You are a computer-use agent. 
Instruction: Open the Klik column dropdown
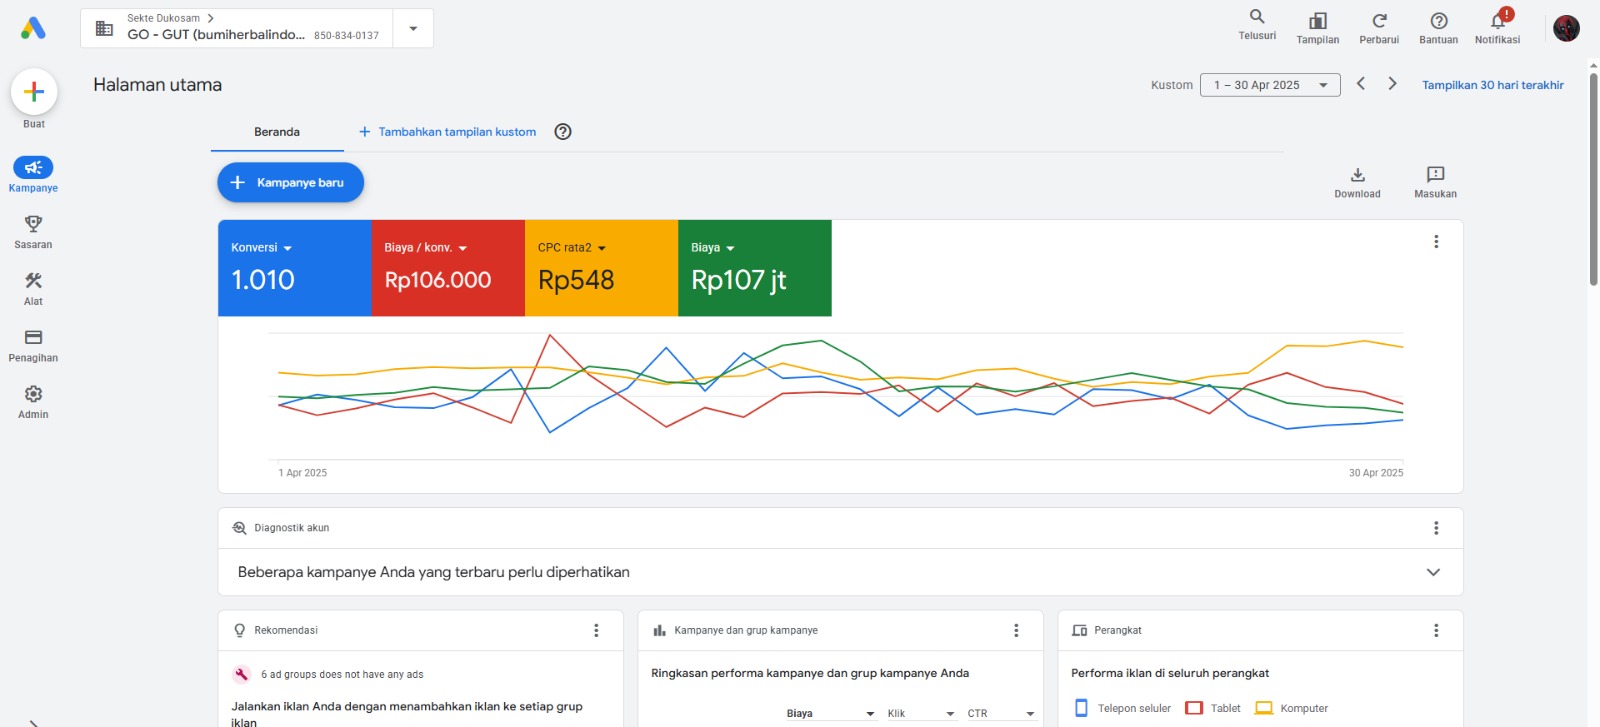tap(921, 713)
